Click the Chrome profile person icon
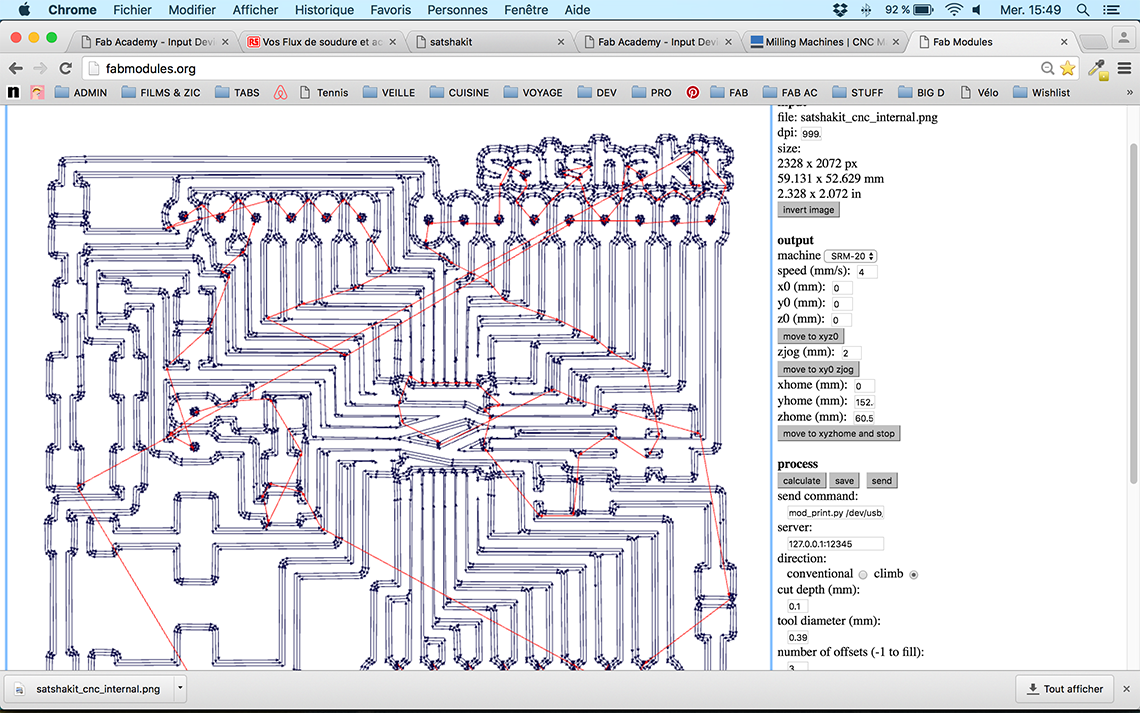The image size is (1140, 713). (x=1123, y=38)
